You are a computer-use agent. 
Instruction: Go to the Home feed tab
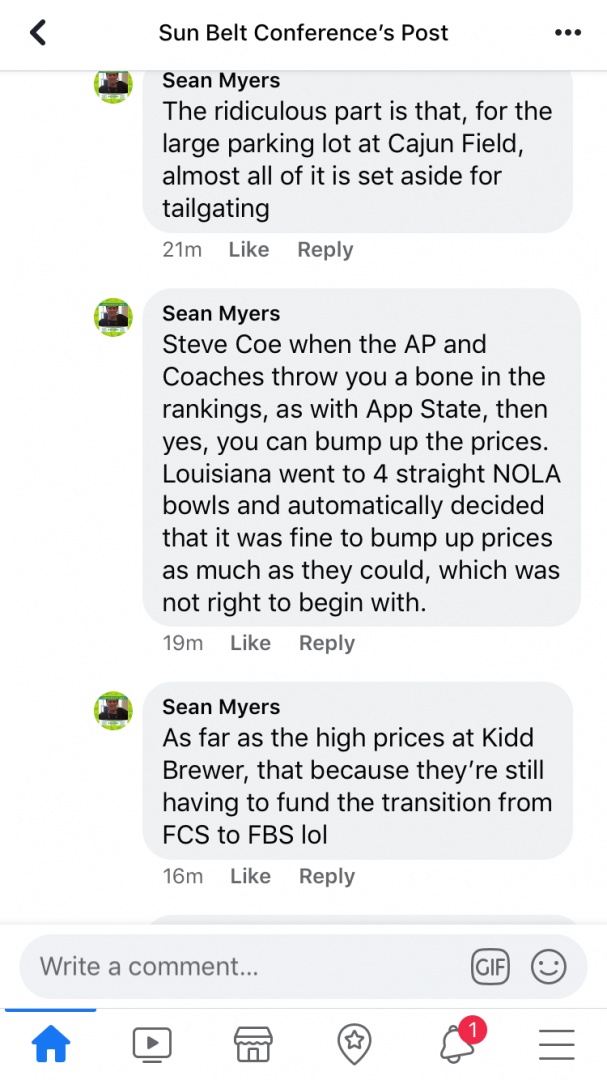(51, 1044)
